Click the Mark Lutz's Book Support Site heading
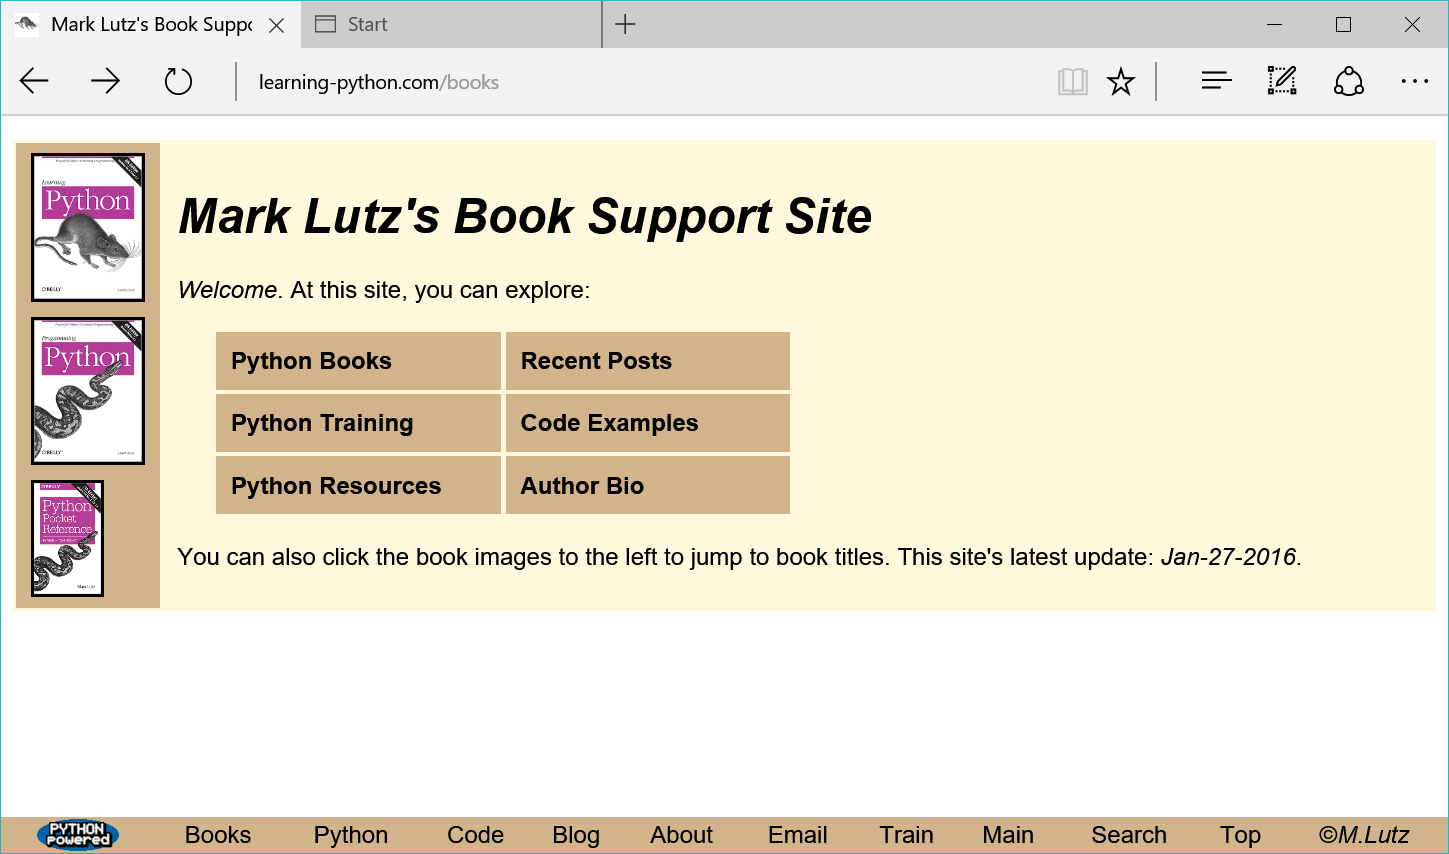1449x854 pixels. click(525, 216)
